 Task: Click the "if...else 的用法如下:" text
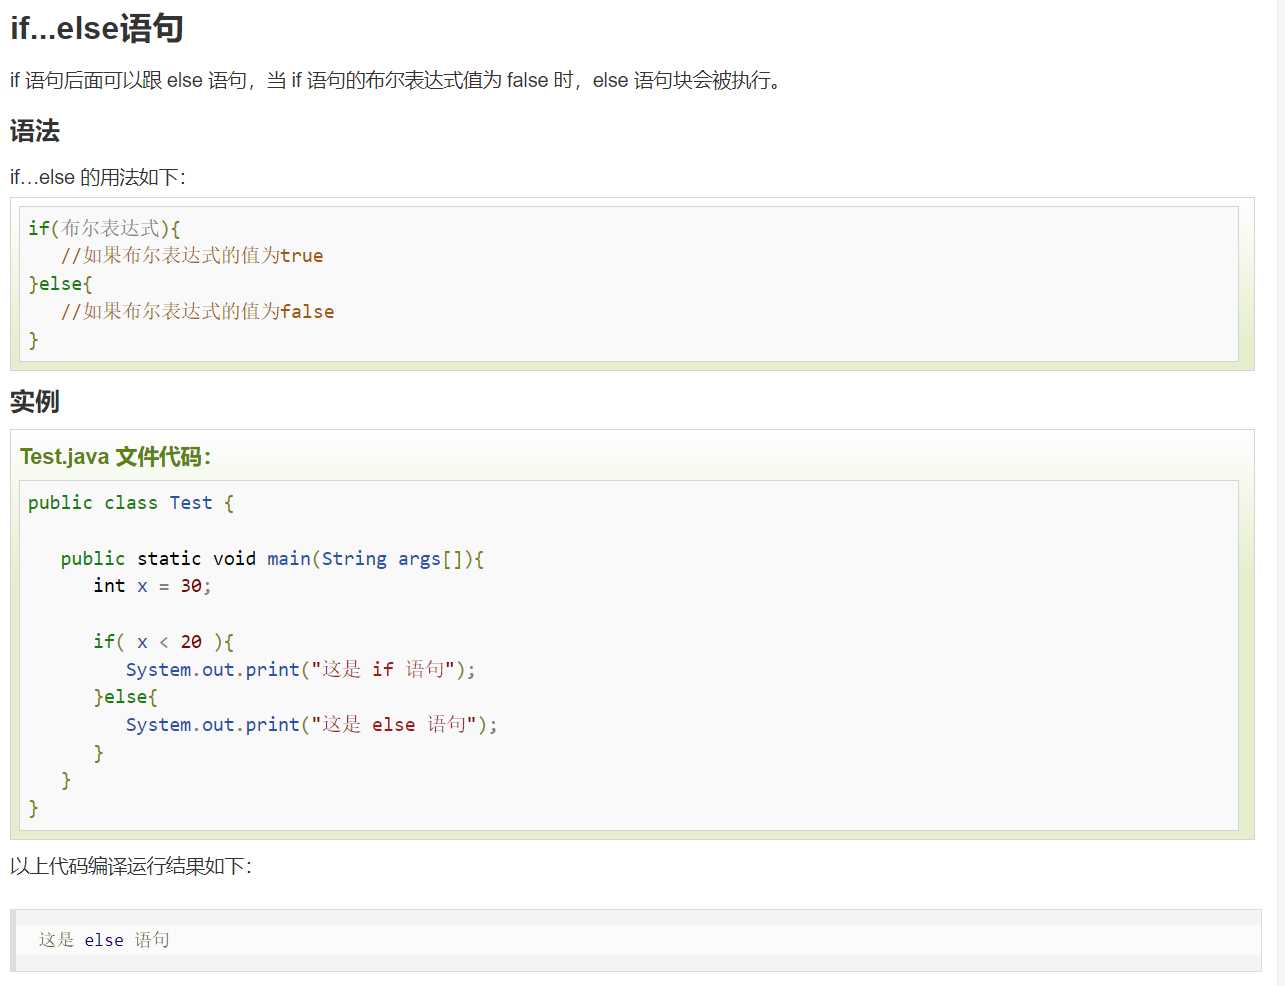[x=98, y=177]
